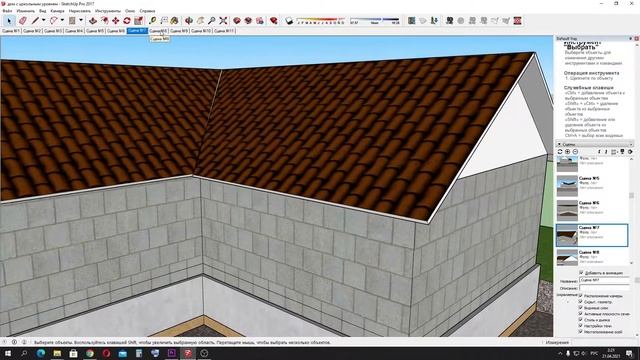Screen dimensions: 640x360
Task: Open the Extension Manager ruby icon
Action: 274,20
